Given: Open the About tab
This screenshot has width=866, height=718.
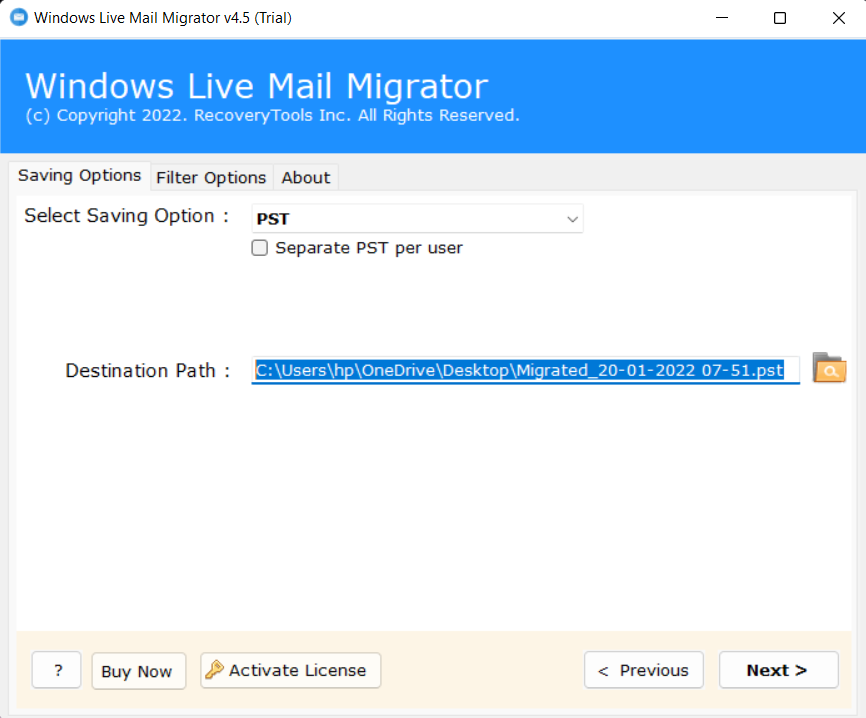Looking at the screenshot, I should pyautogui.click(x=306, y=178).
